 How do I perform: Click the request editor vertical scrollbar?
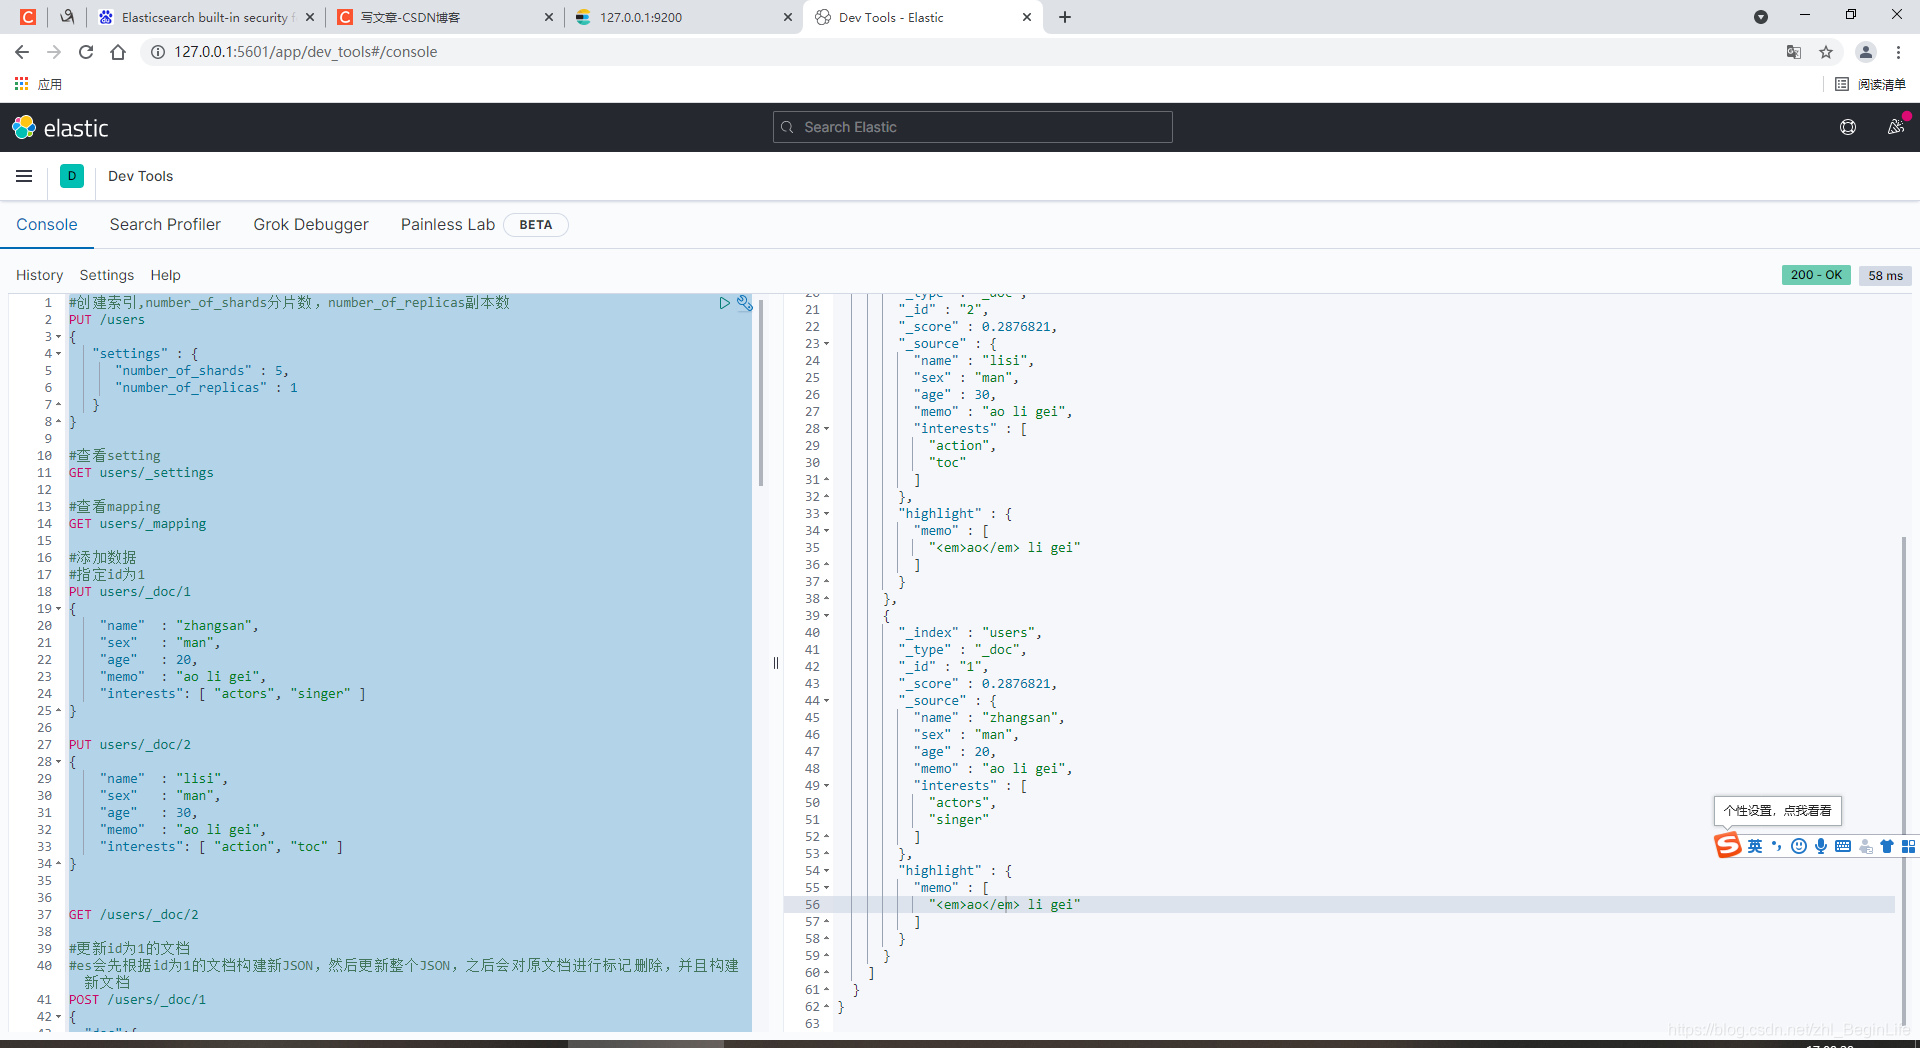pyautogui.click(x=761, y=392)
